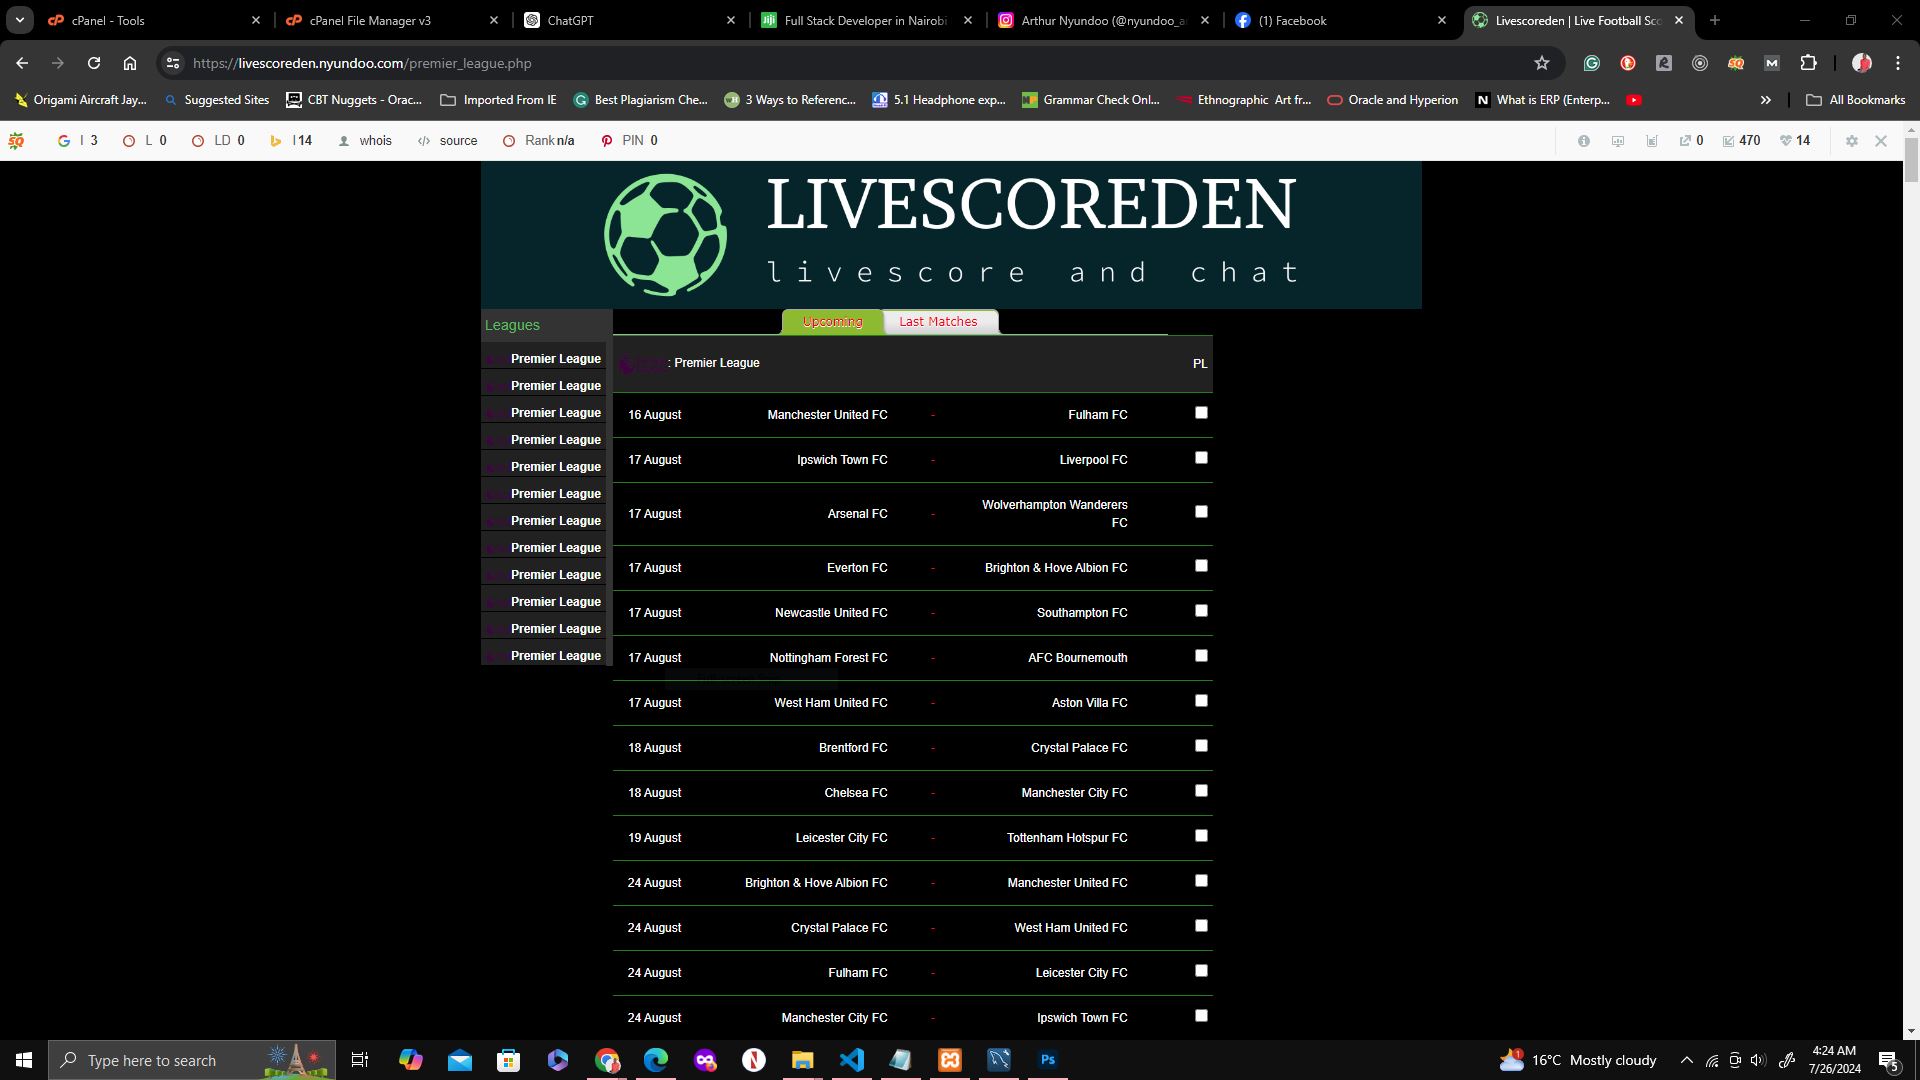1920x1080 pixels.
Task: Open Microsoft Store from the taskbar
Action: click(509, 1060)
